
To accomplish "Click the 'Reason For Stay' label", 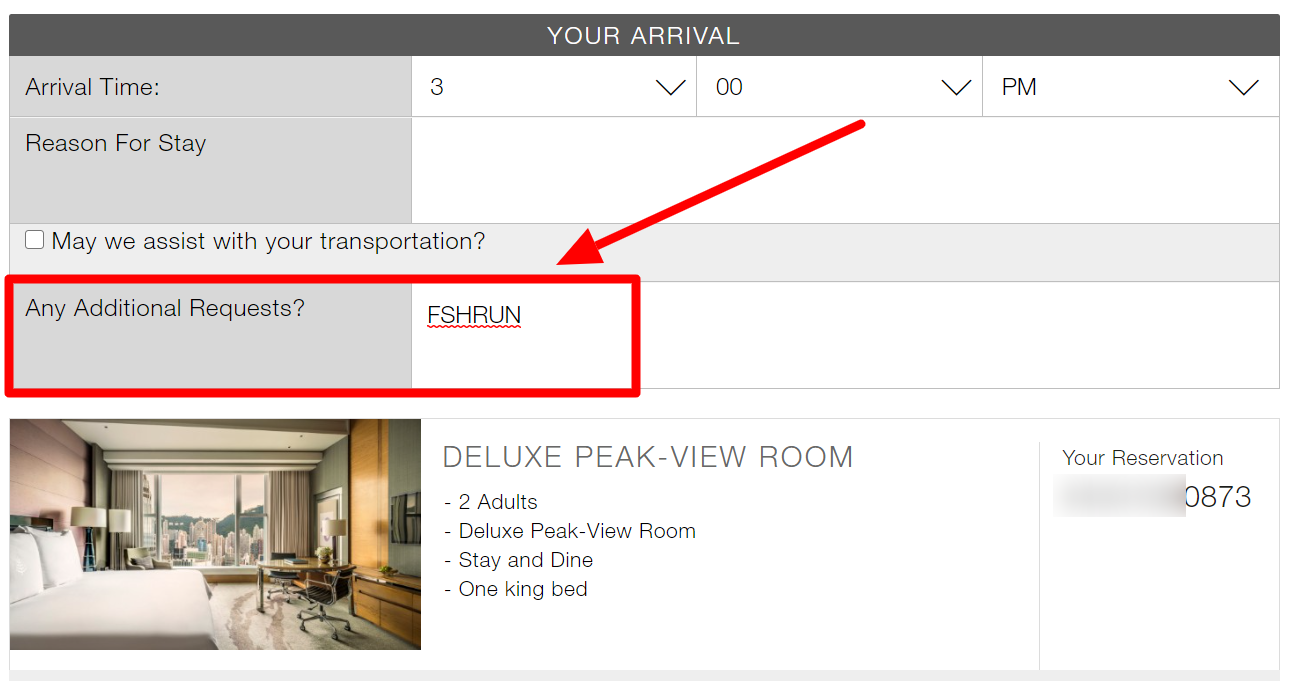I will [115, 143].
